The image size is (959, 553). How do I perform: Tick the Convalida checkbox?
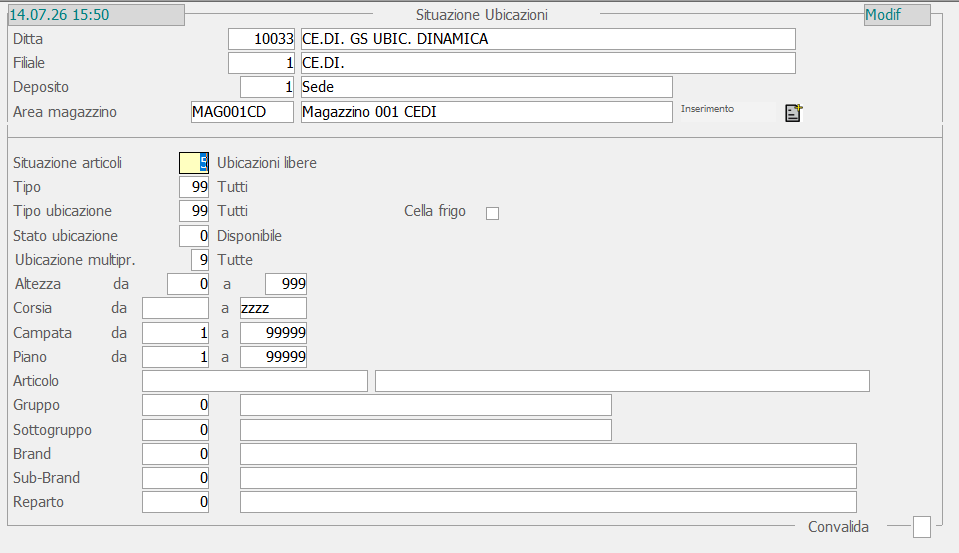922,527
